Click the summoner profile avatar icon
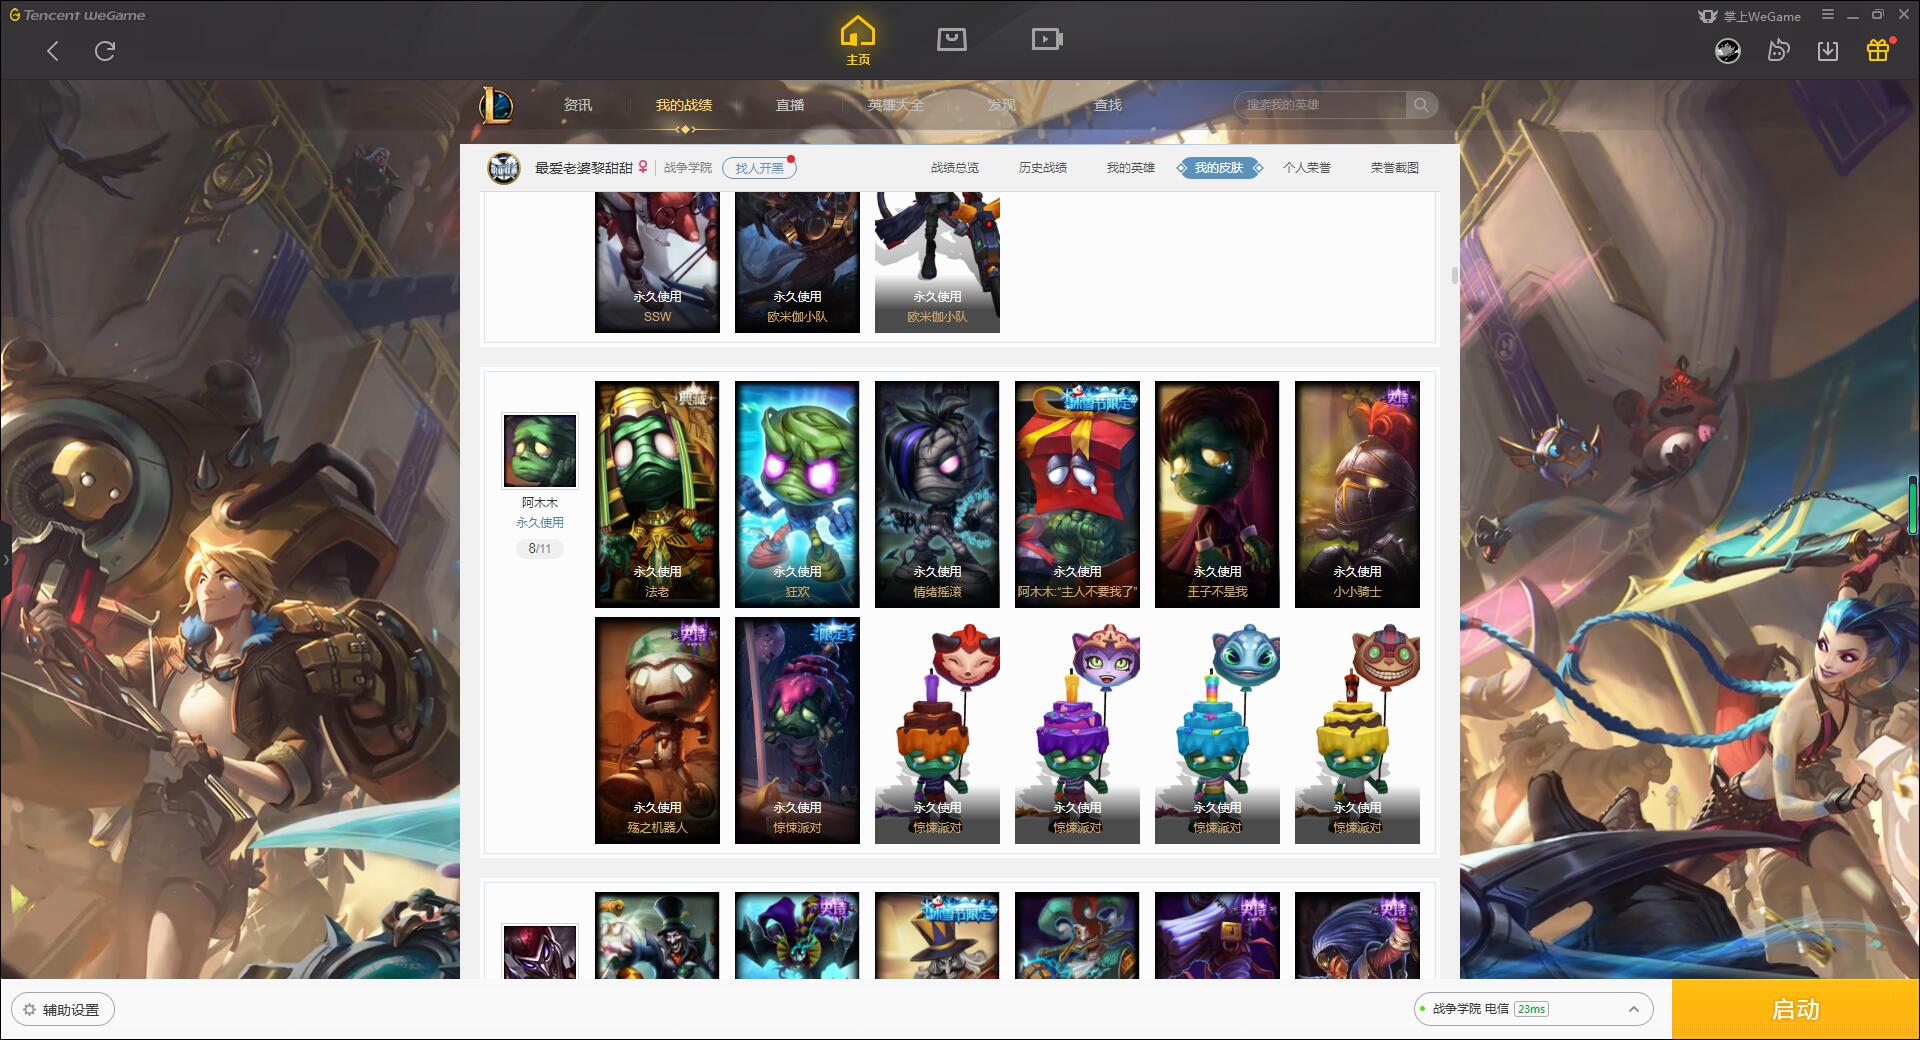The height and width of the screenshot is (1040, 1920). coord(504,168)
